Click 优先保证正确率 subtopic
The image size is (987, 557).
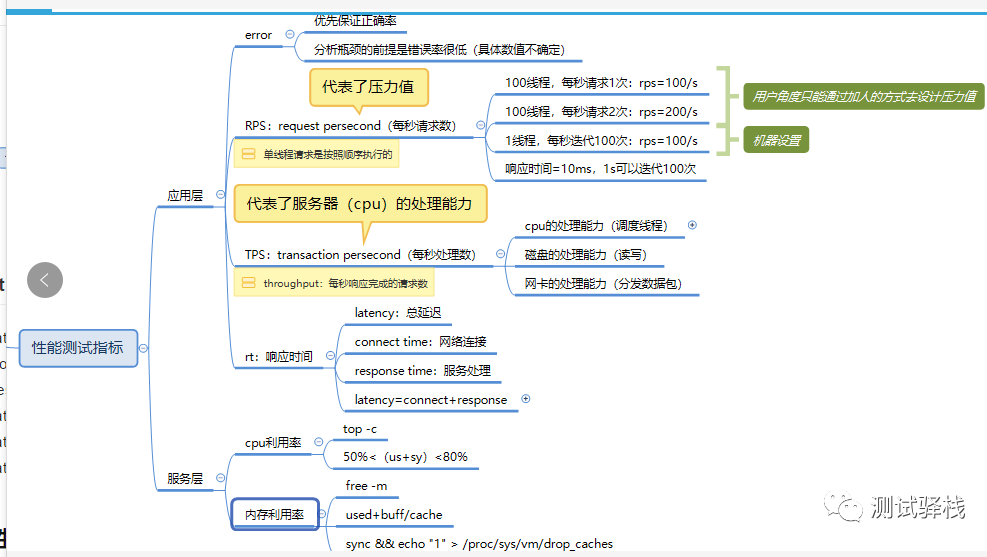355,21
